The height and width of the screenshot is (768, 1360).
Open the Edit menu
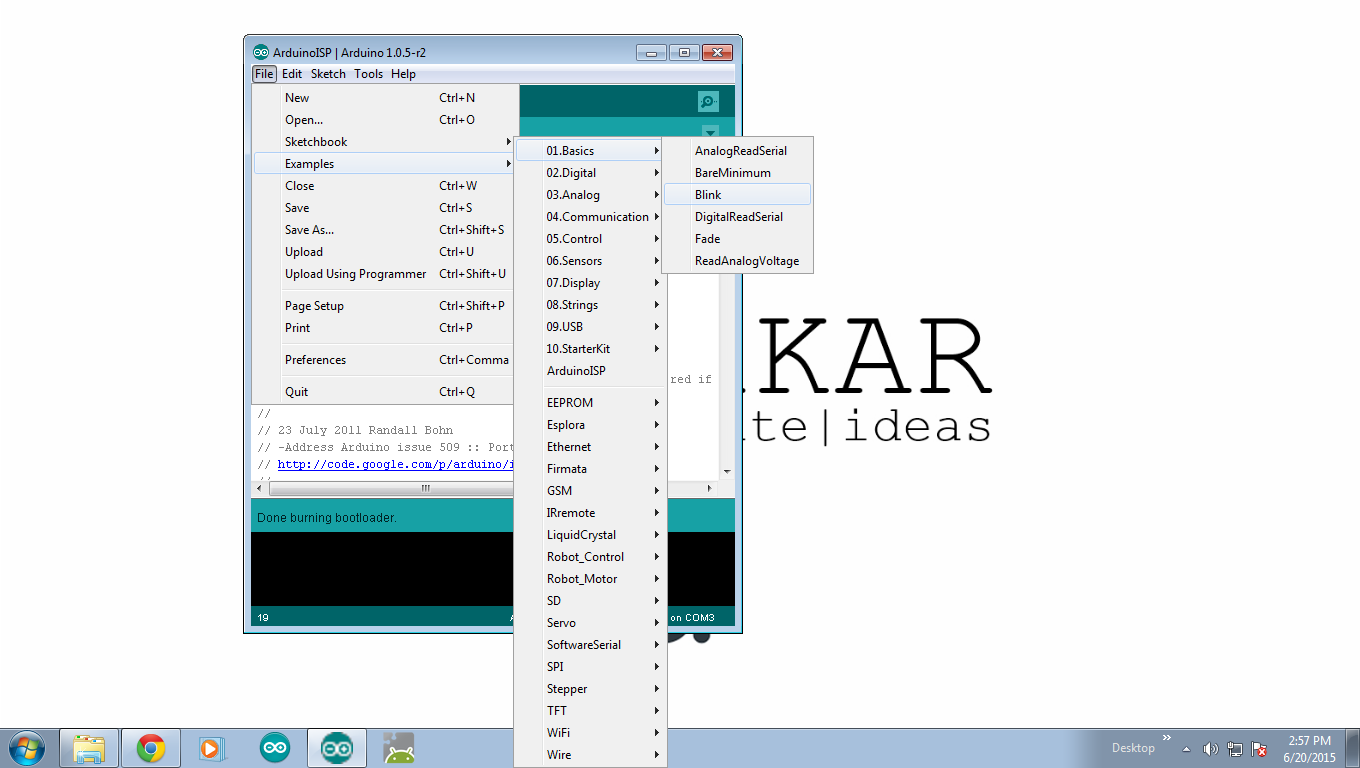click(292, 74)
